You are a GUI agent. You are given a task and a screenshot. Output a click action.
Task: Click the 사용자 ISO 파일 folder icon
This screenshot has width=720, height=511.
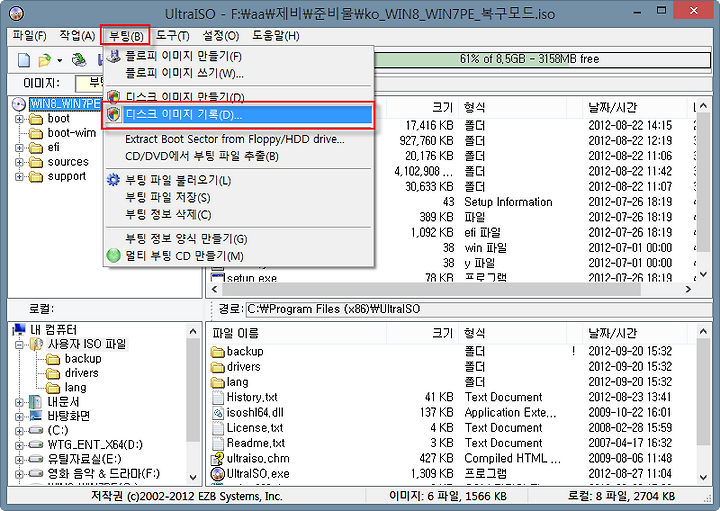coord(36,344)
